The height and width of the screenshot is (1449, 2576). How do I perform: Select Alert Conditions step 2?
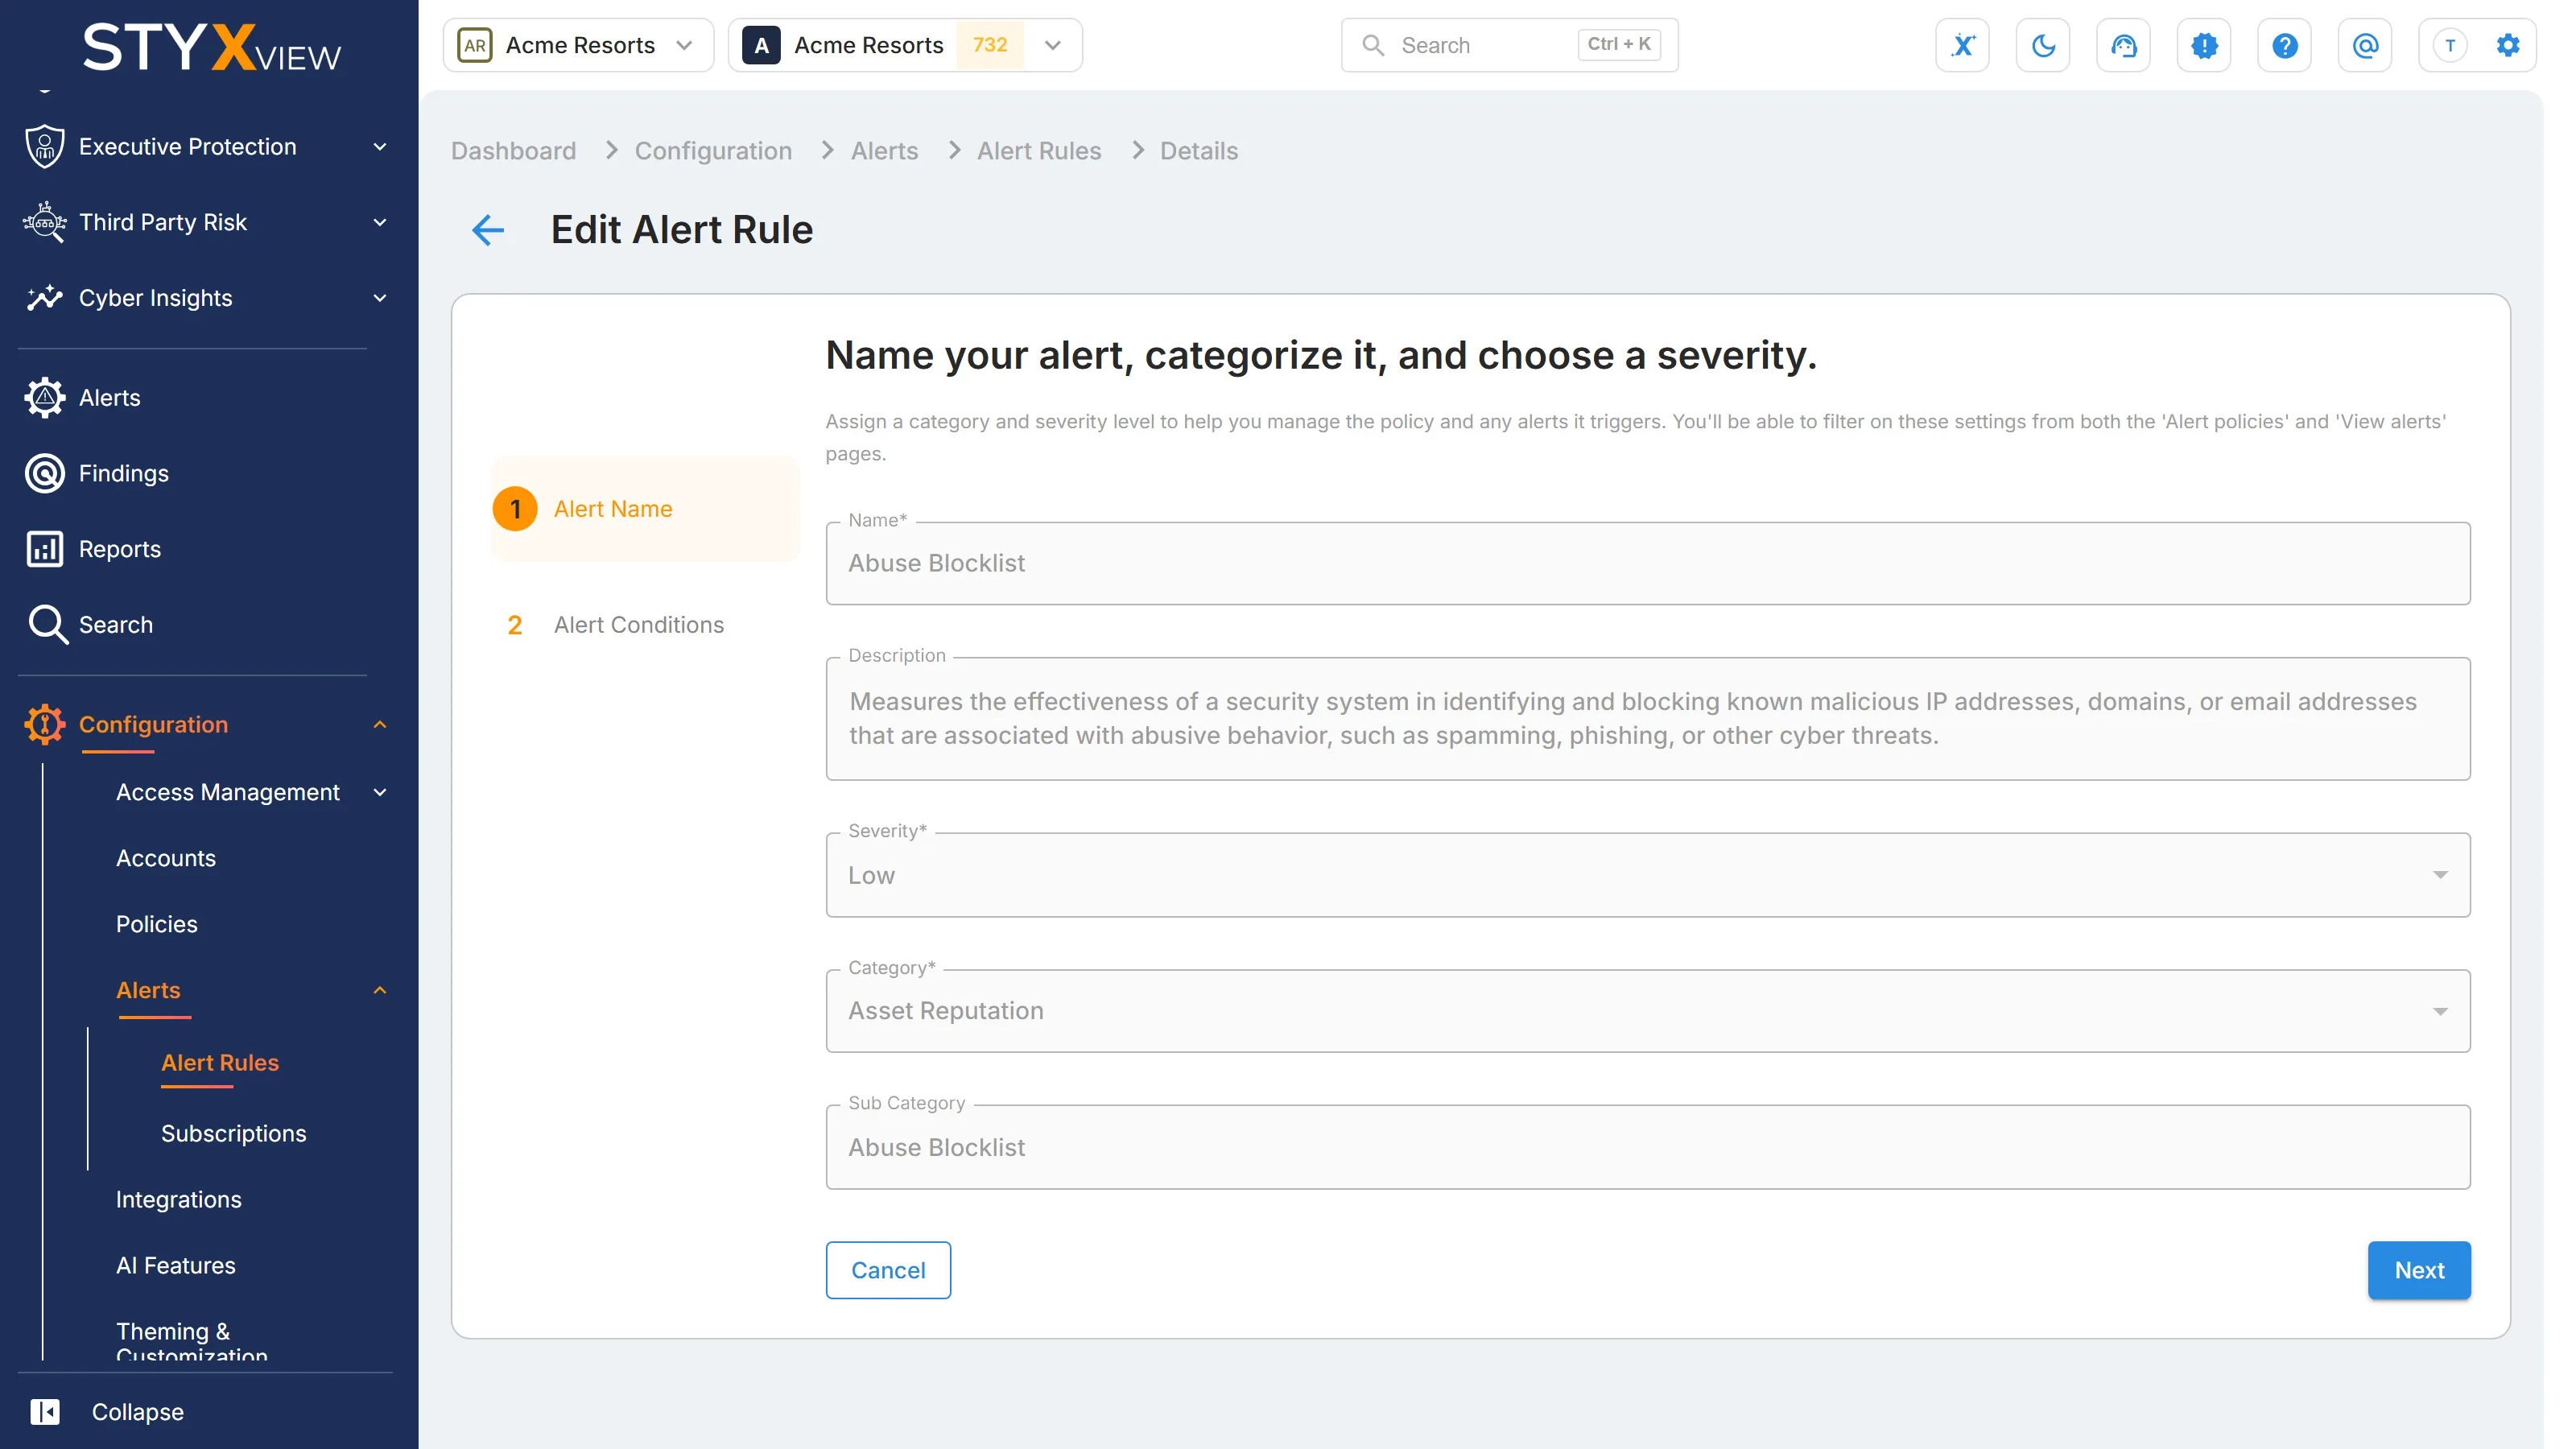(645, 625)
